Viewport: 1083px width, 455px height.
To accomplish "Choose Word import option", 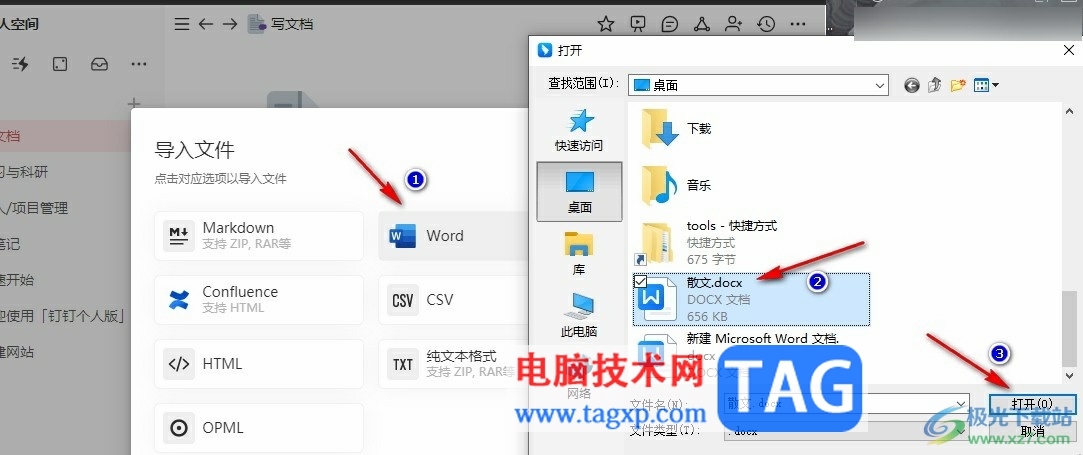I will pyautogui.click(x=454, y=235).
